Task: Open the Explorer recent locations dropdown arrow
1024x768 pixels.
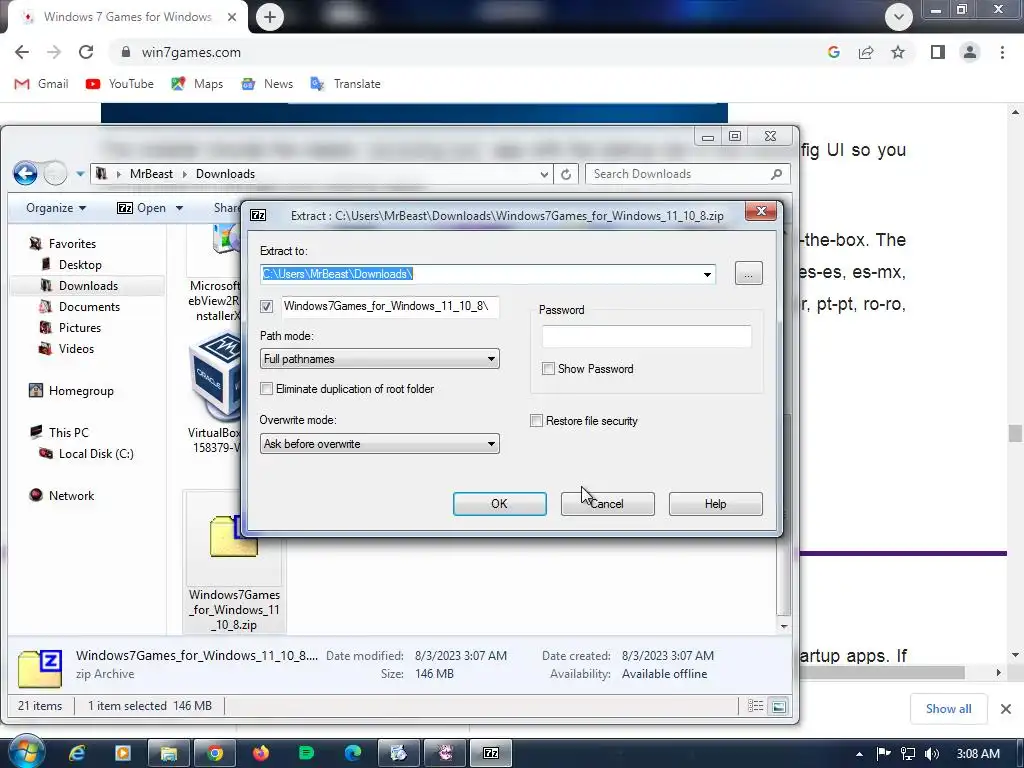Action: point(80,174)
